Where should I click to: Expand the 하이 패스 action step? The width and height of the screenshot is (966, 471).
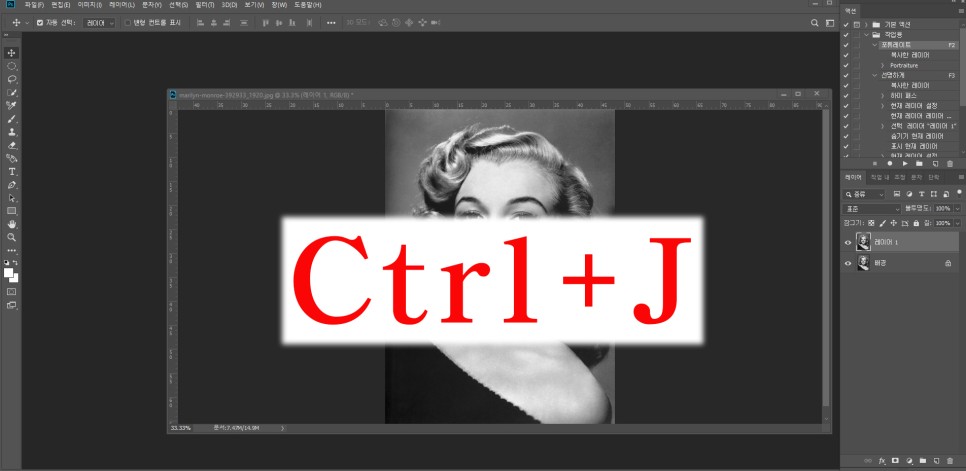tap(882, 95)
